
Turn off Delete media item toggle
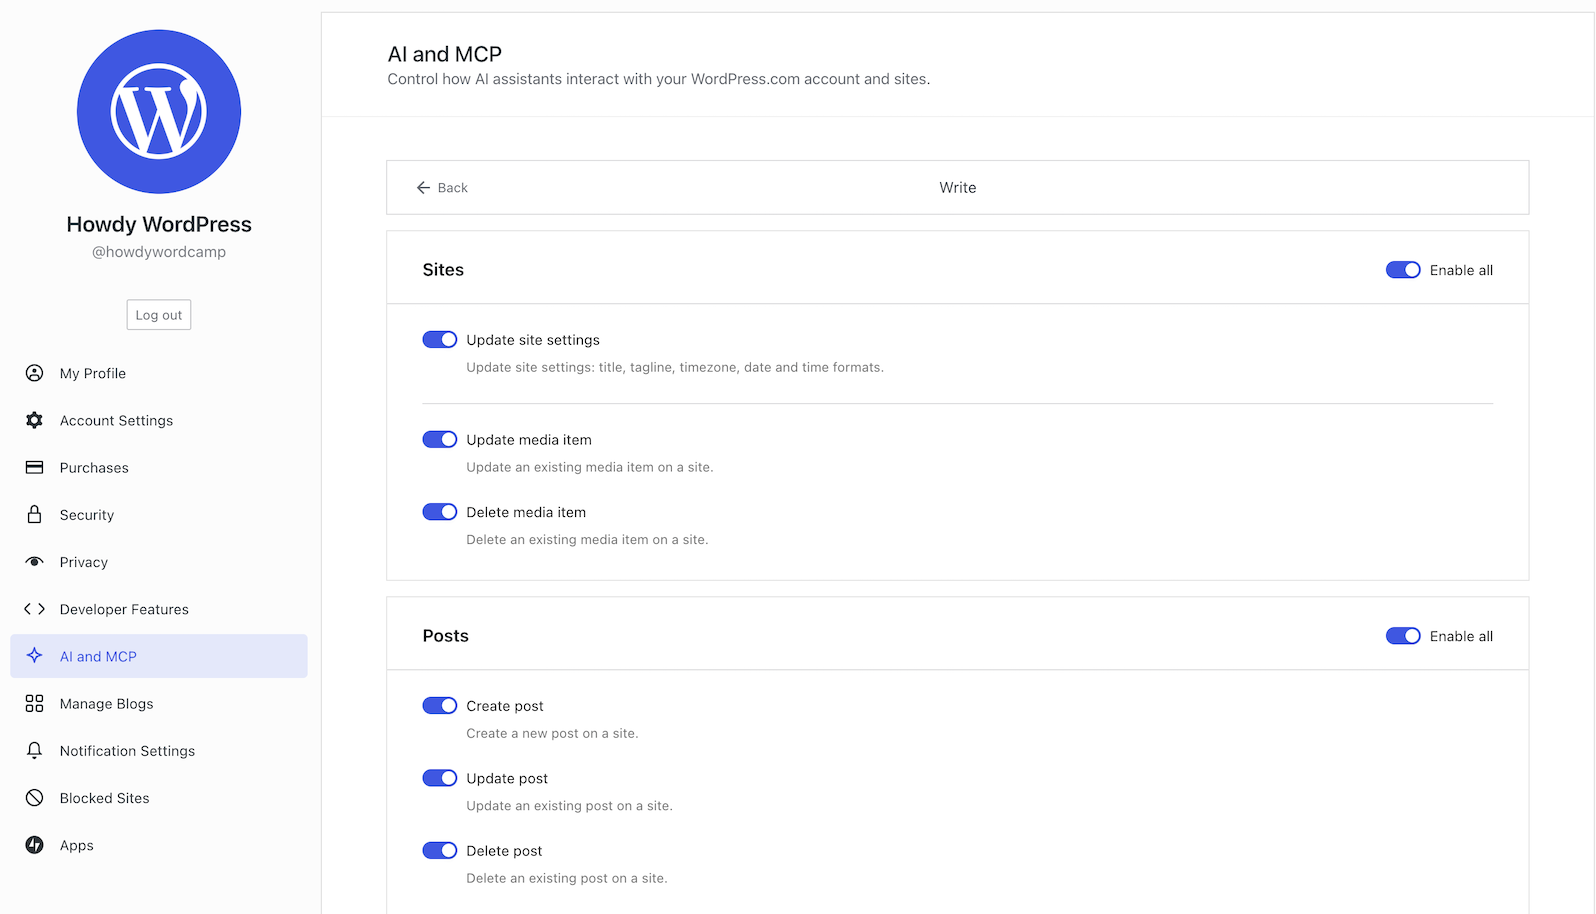point(439,512)
